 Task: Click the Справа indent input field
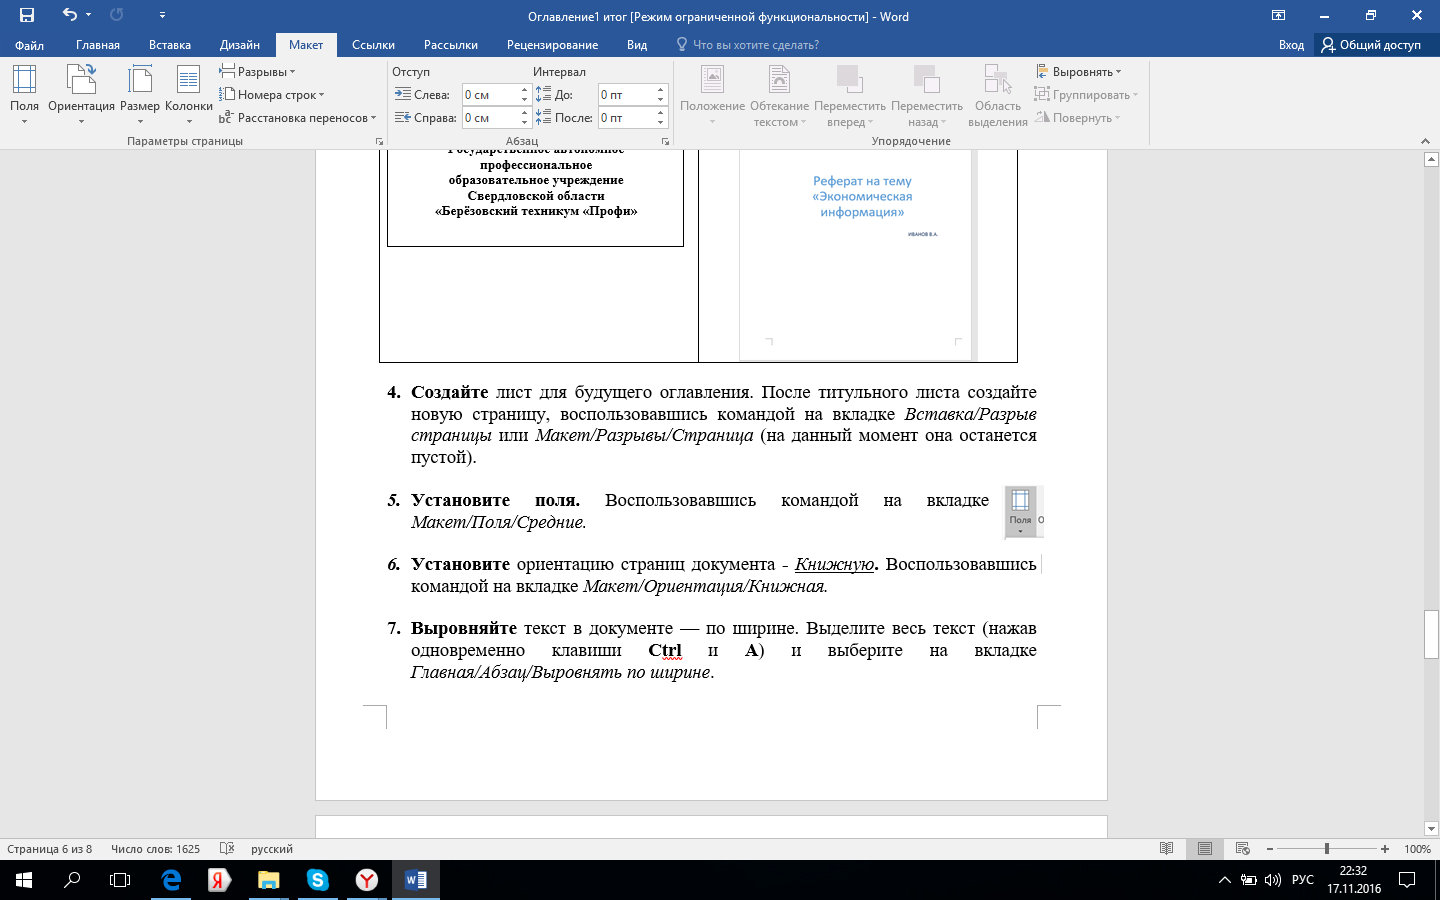click(490, 118)
